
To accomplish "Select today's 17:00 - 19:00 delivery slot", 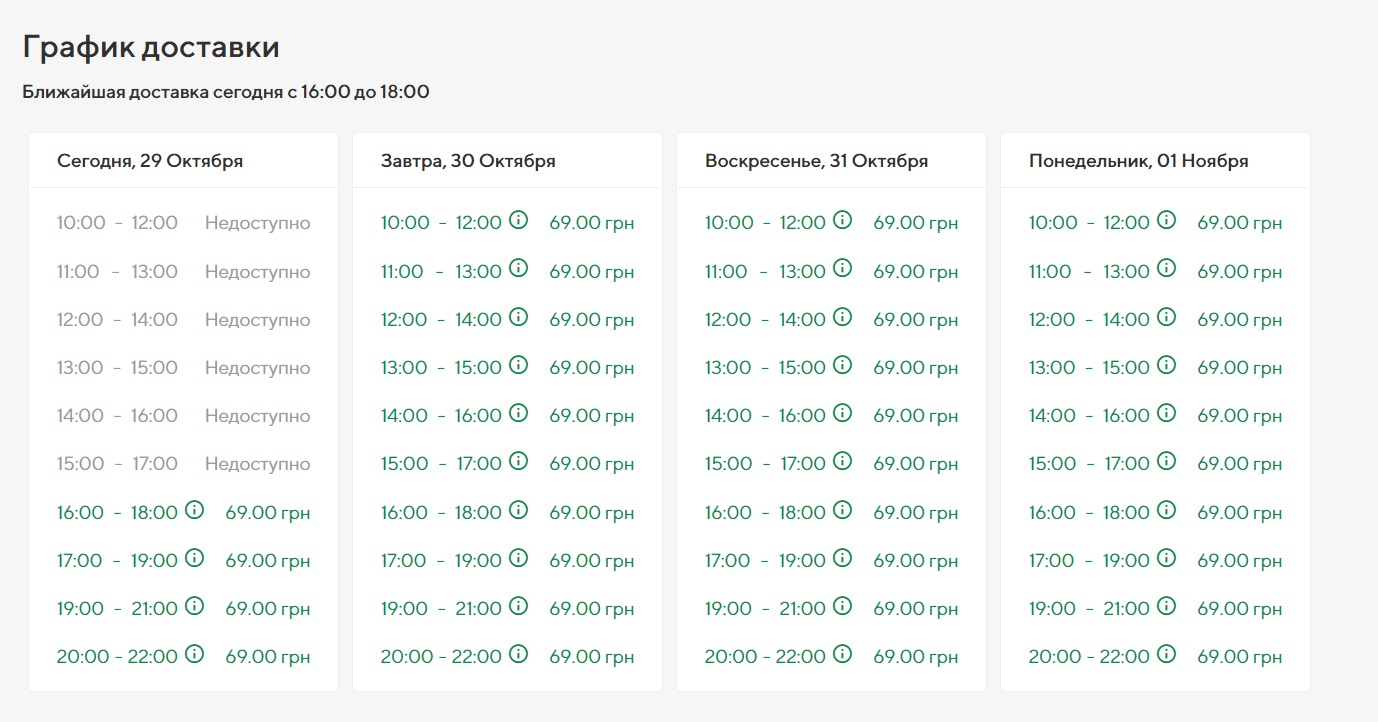I will pos(117,561).
